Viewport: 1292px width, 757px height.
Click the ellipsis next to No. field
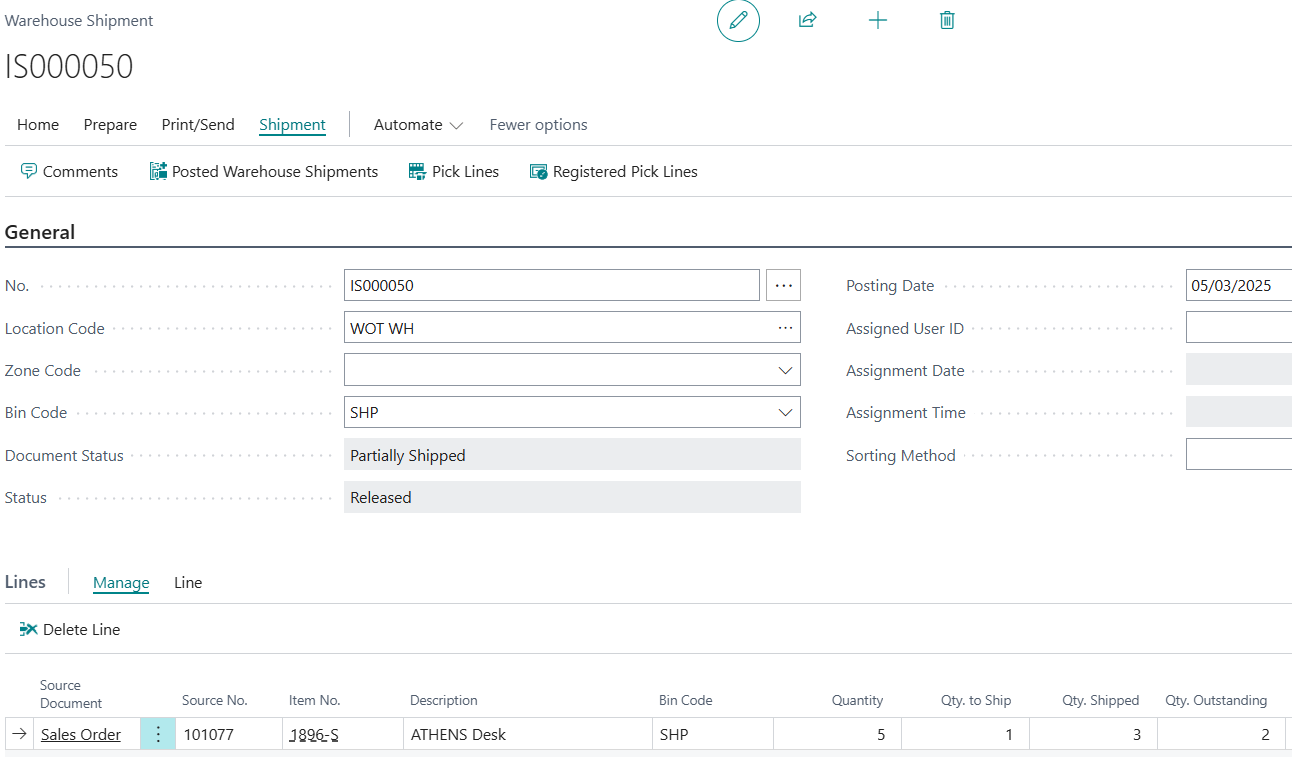pos(784,285)
